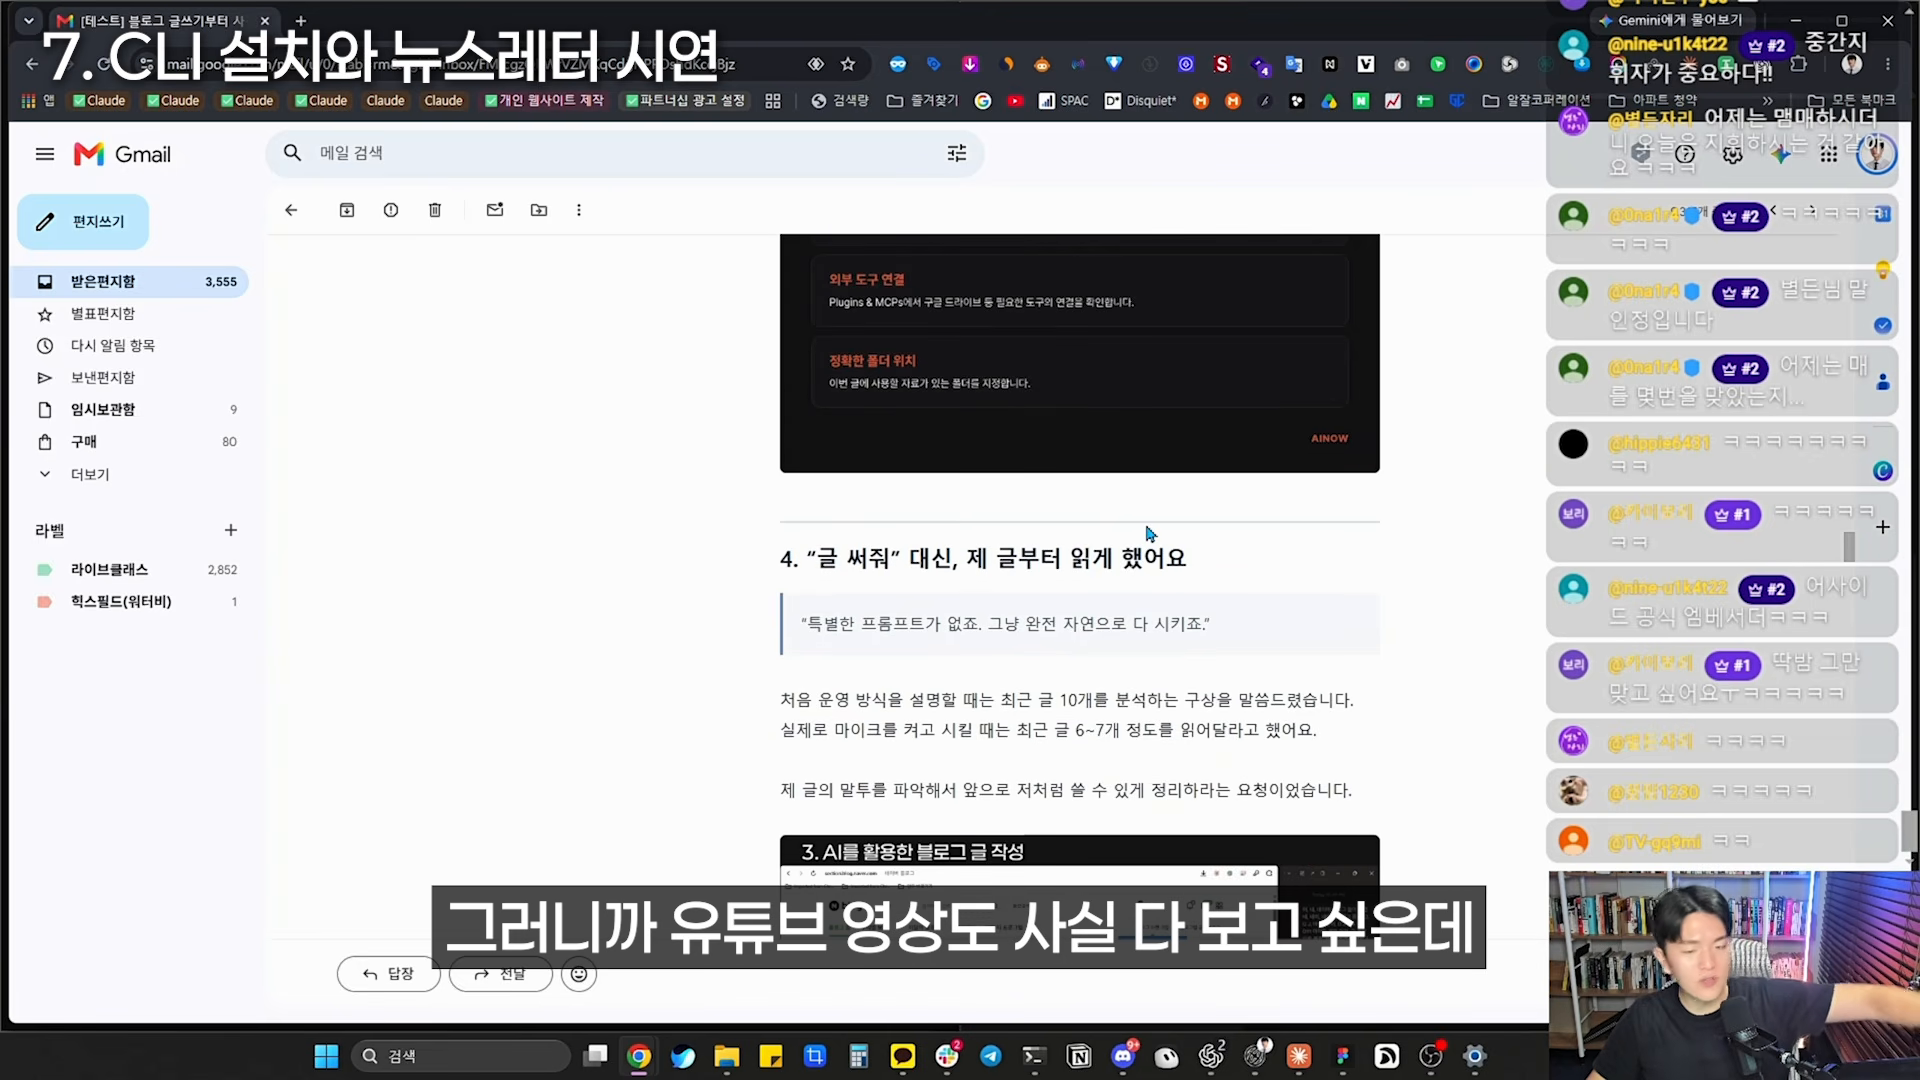This screenshot has height=1080, width=1920.
Task: Click the emoji reaction icon below the email
Action: 579,974
